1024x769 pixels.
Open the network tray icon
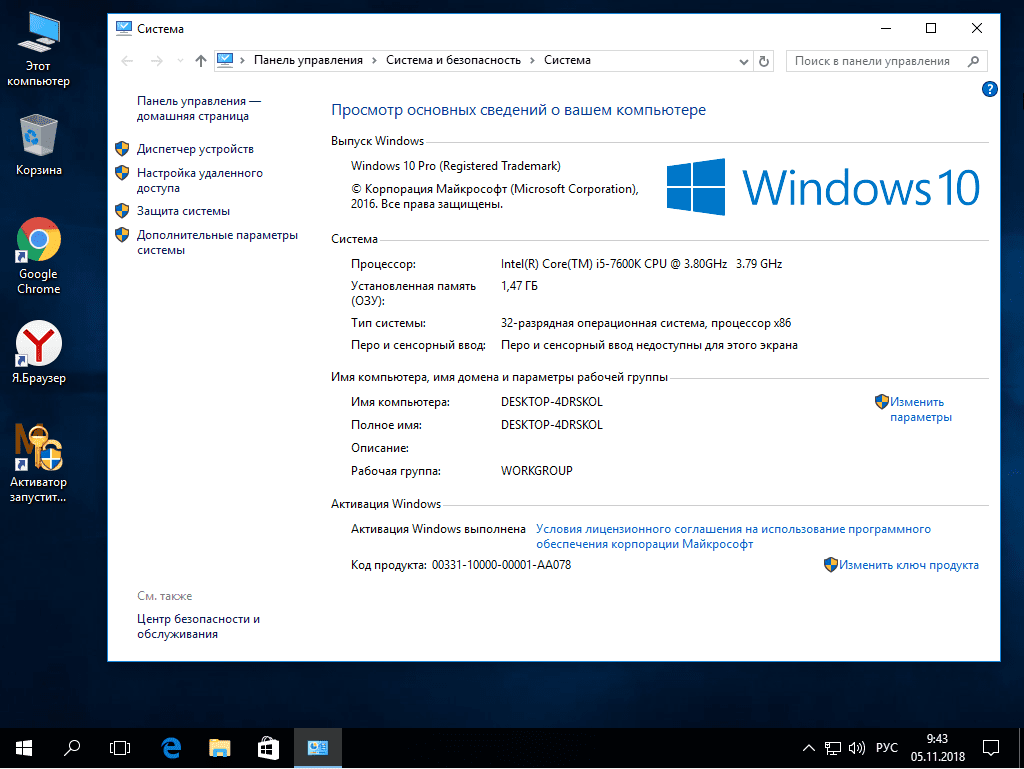(833, 748)
